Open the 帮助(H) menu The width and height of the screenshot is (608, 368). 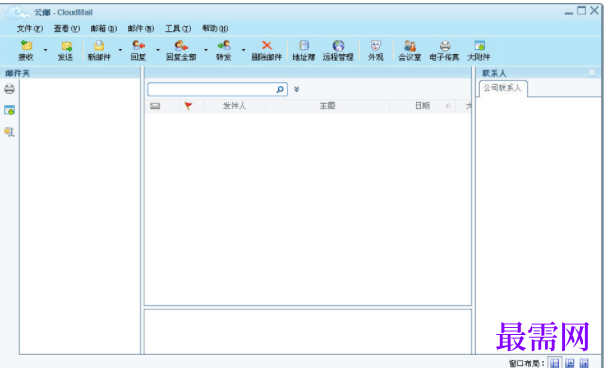pos(215,29)
